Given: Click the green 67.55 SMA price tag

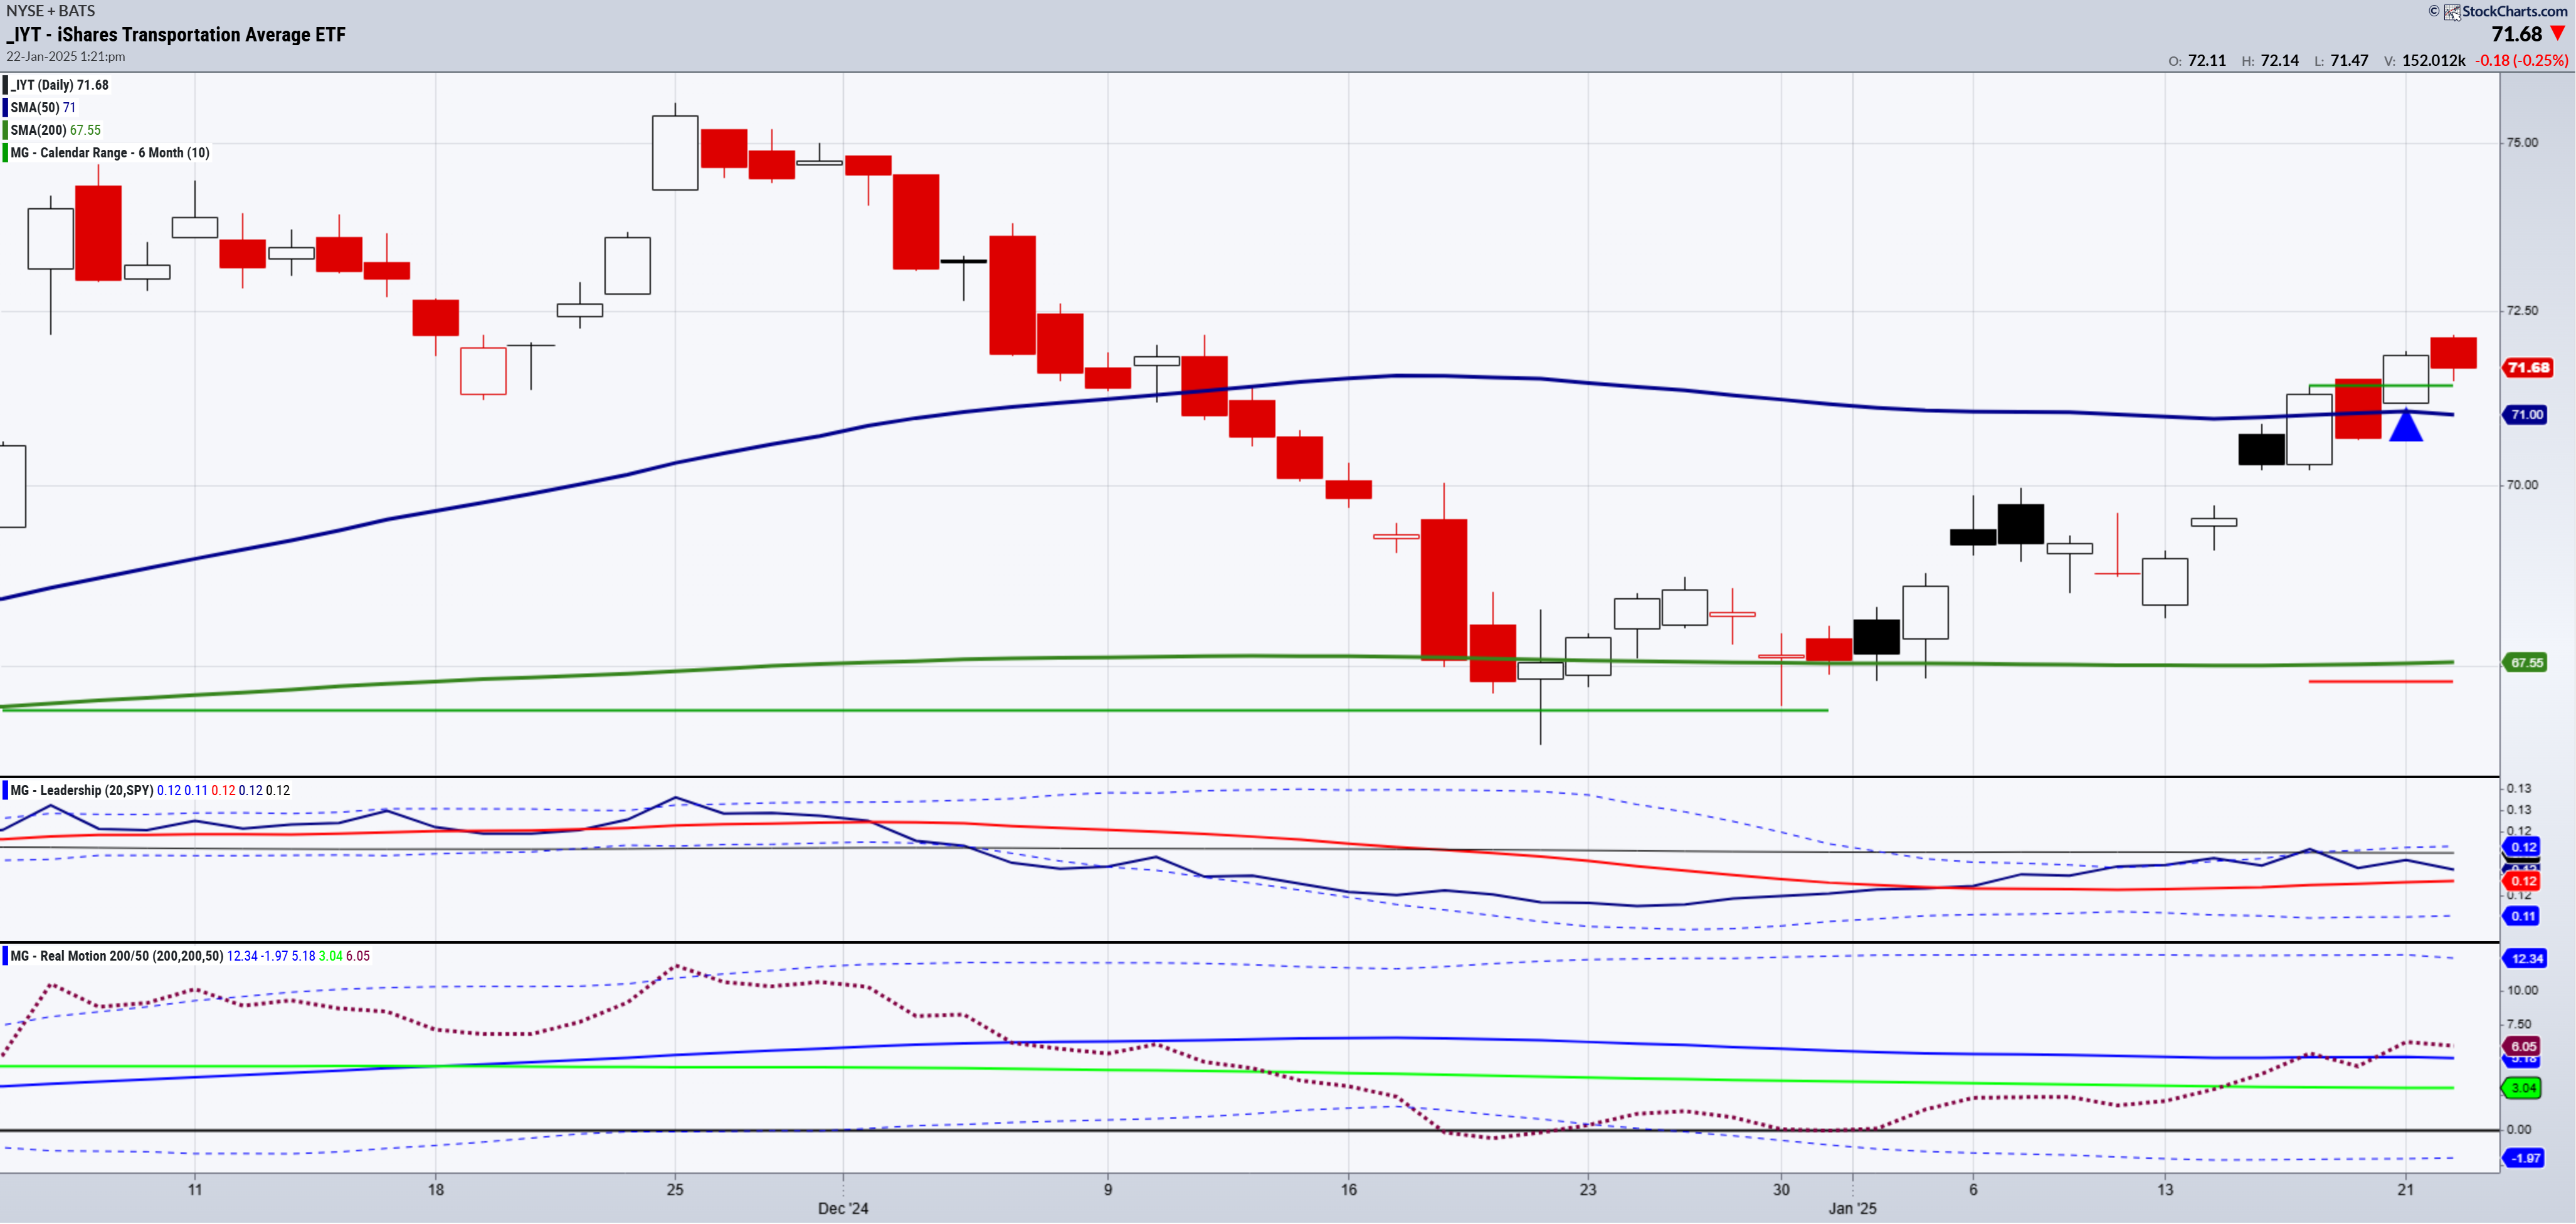Looking at the screenshot, I should coord(2526,663).
